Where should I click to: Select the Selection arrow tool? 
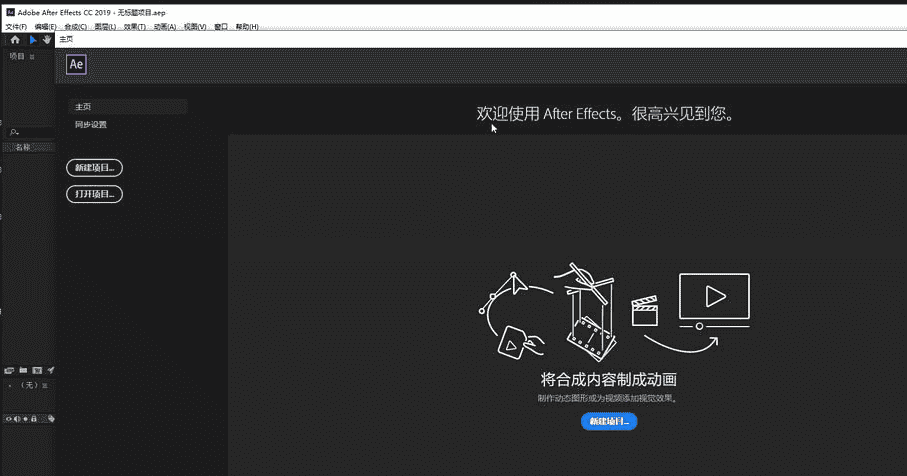click(x=32, y=40)
